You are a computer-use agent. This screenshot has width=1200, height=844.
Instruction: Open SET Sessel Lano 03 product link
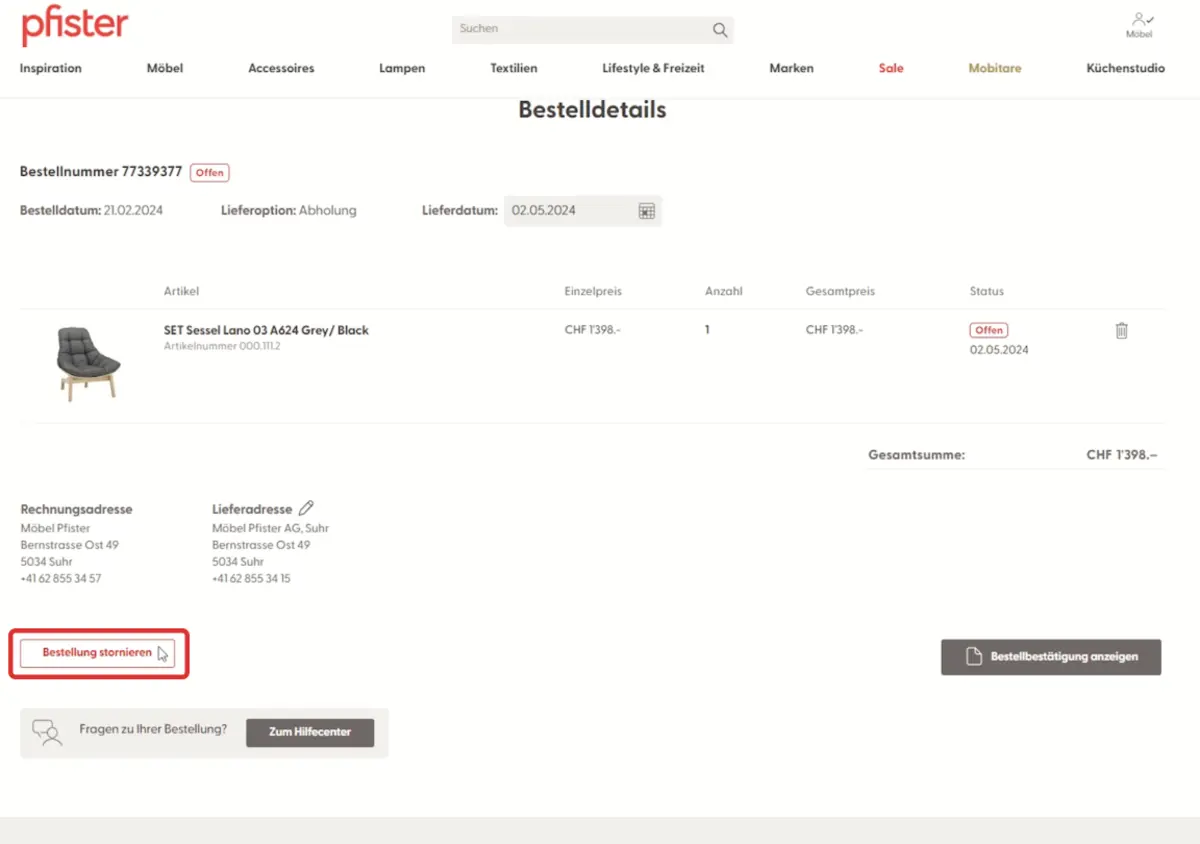click(266, 330)
